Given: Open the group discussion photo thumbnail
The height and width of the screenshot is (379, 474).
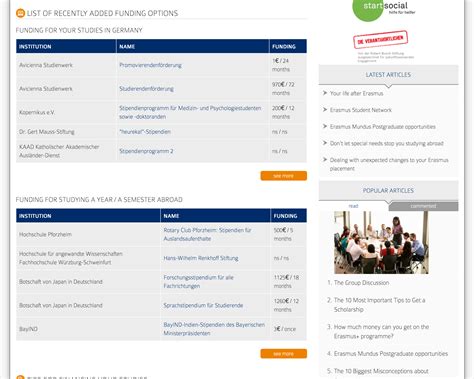Looking at the screenshot, I should click(x=381, y=242).
